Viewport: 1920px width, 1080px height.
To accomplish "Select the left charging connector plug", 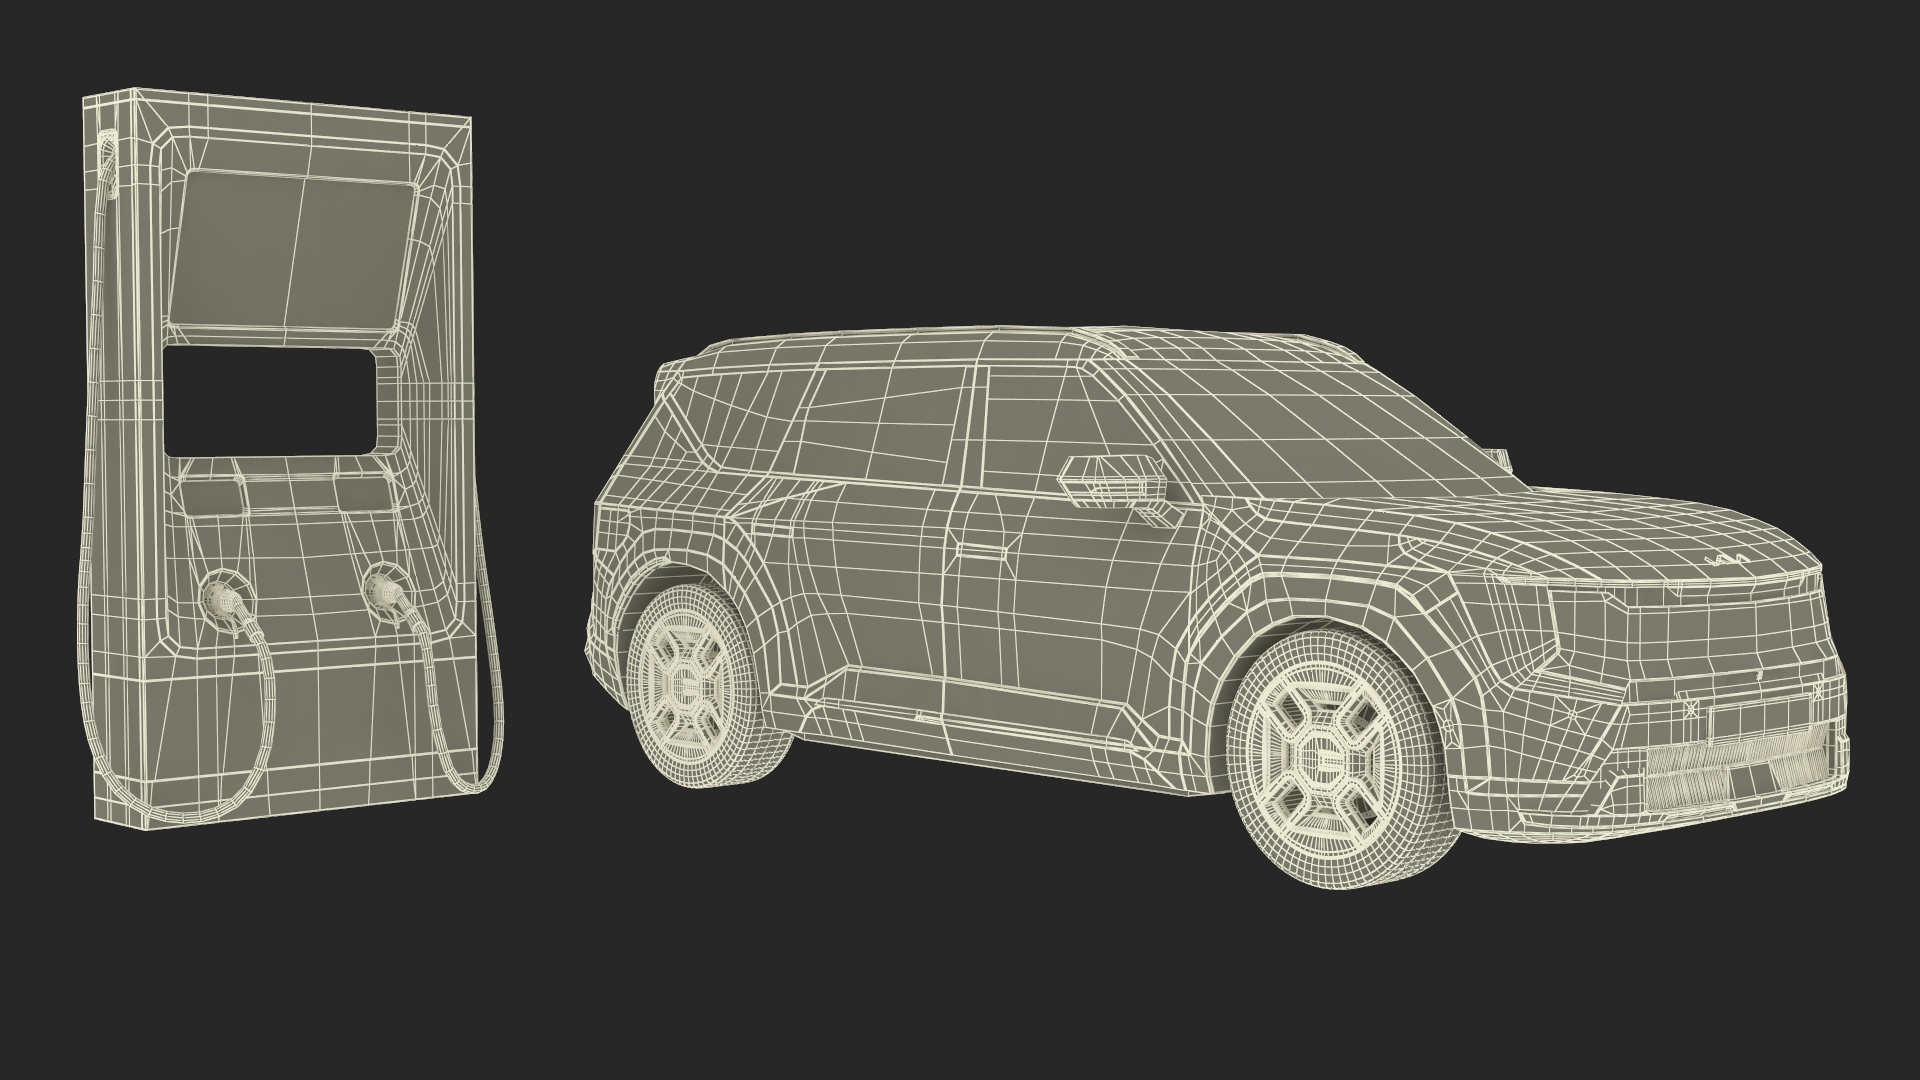I will point(222,598).
